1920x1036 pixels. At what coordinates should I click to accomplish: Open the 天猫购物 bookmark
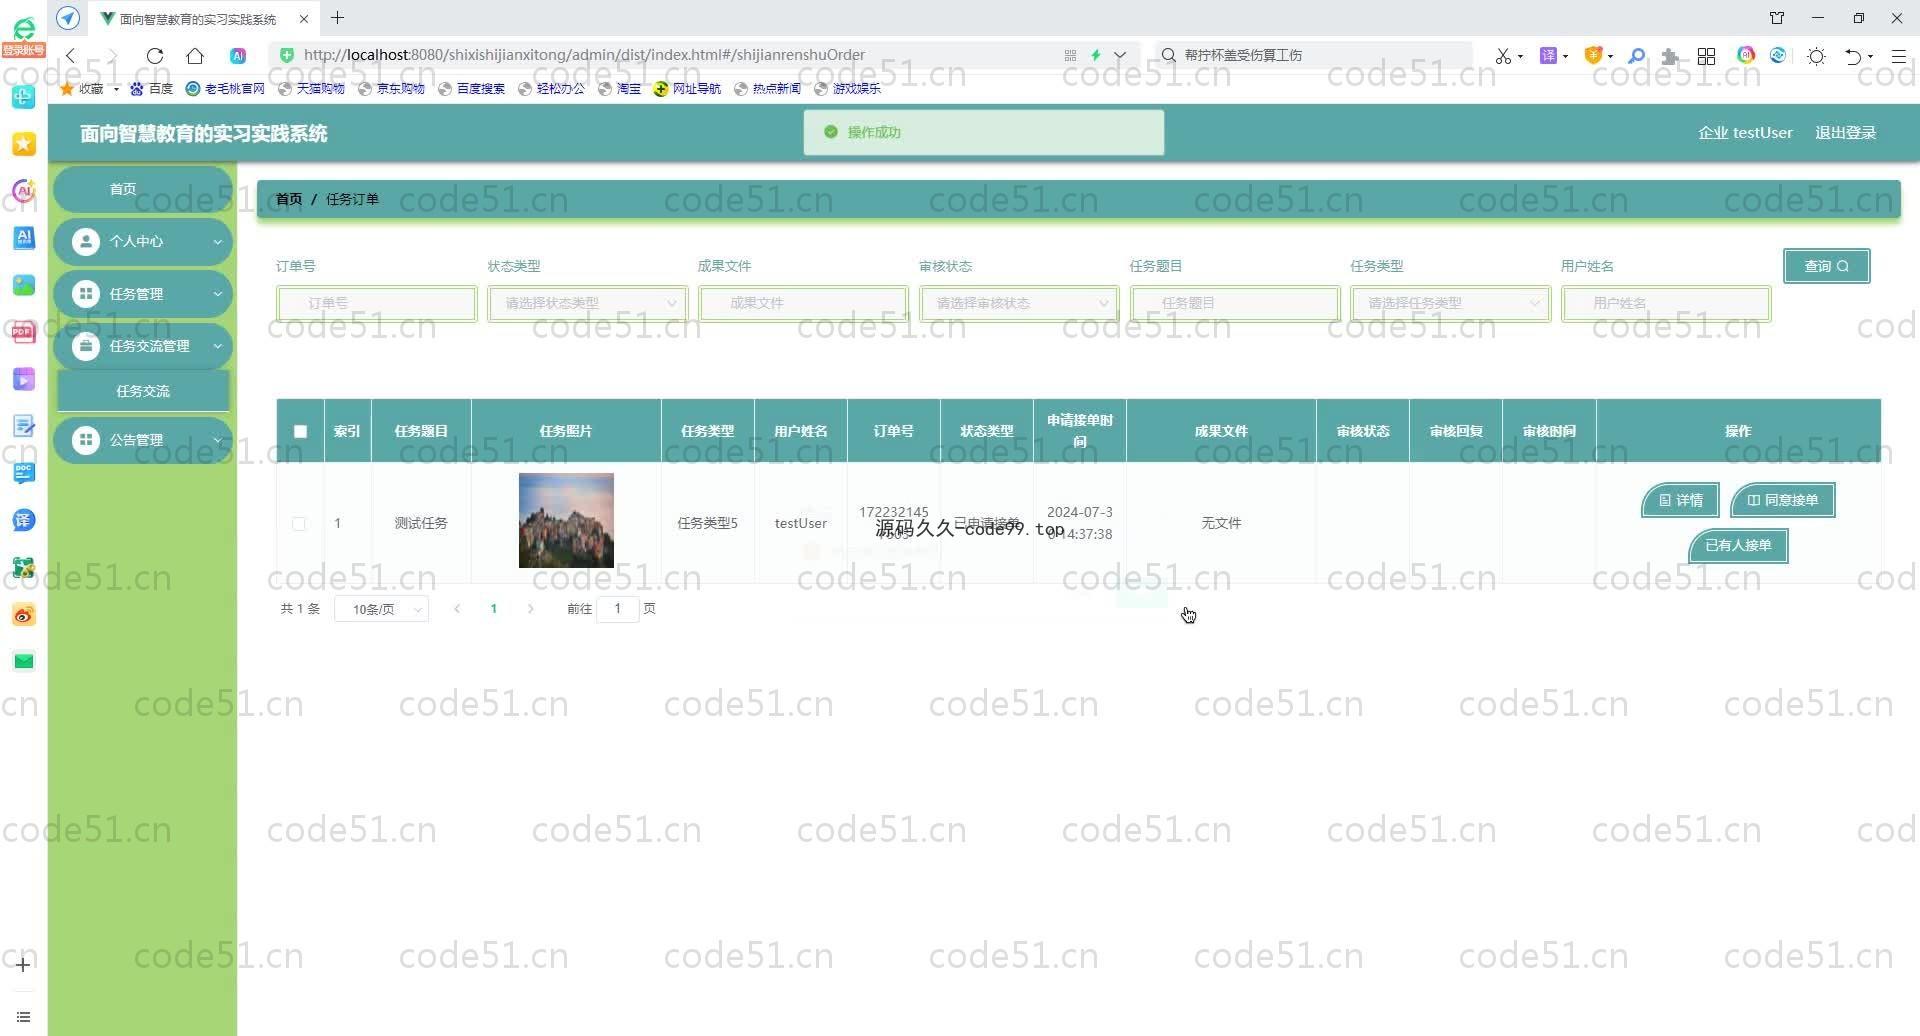tap(311, 89)
